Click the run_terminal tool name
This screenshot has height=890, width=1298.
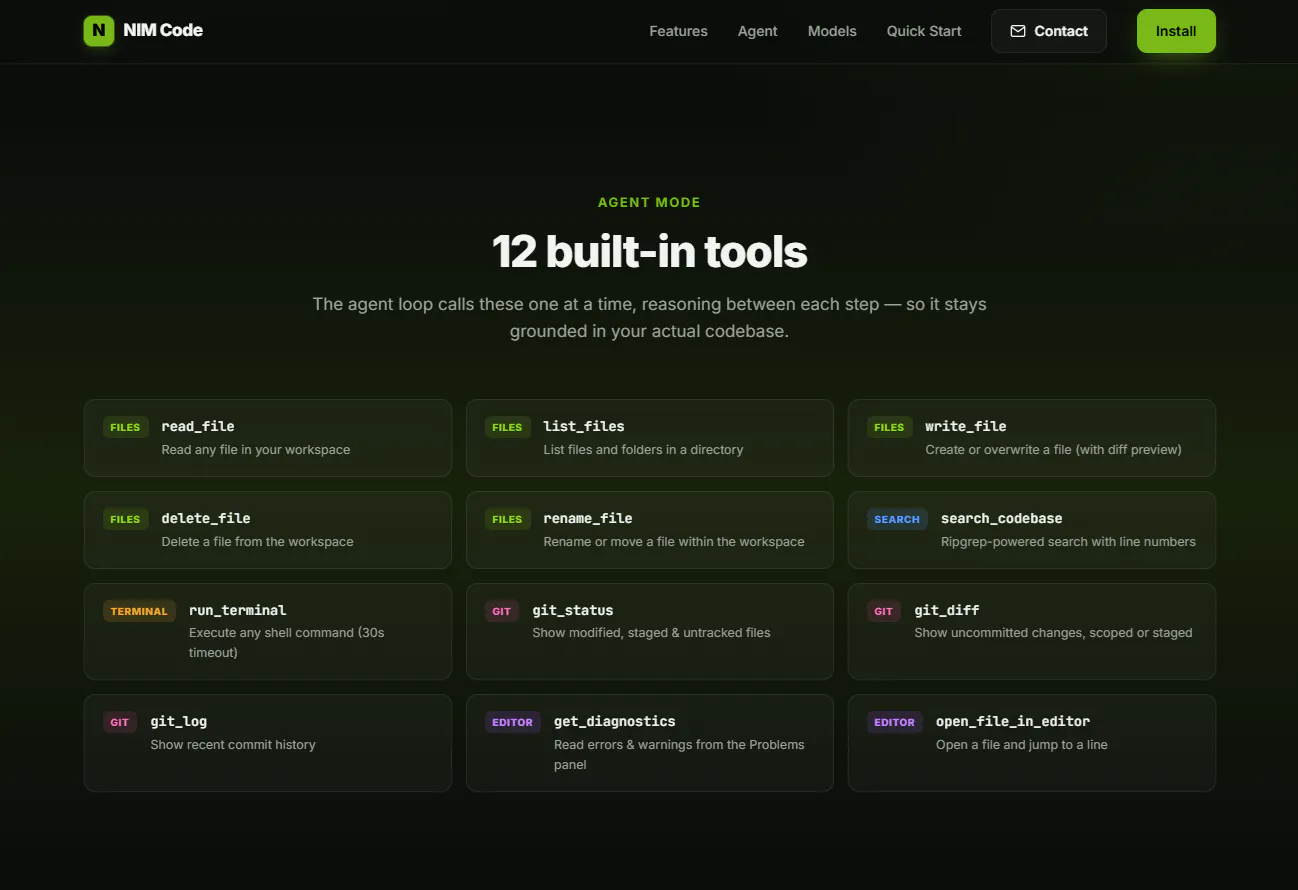[238, 610]
